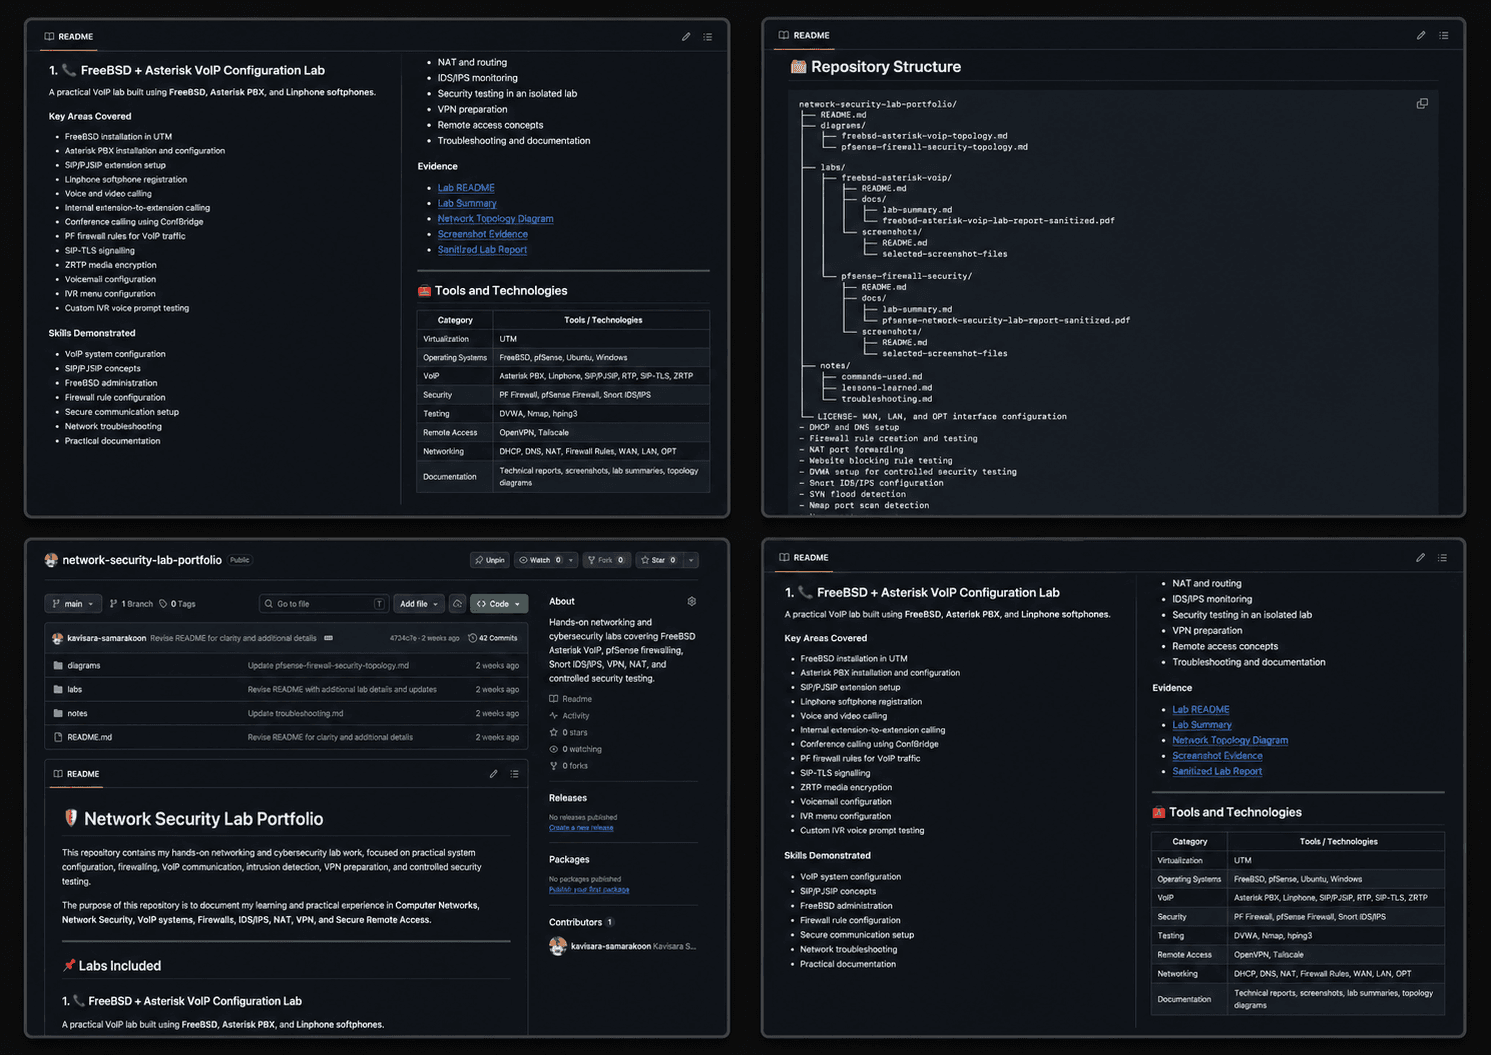
Task: Open Network Topology Diagram link in the top-left panel
Action: coord(495,219)
